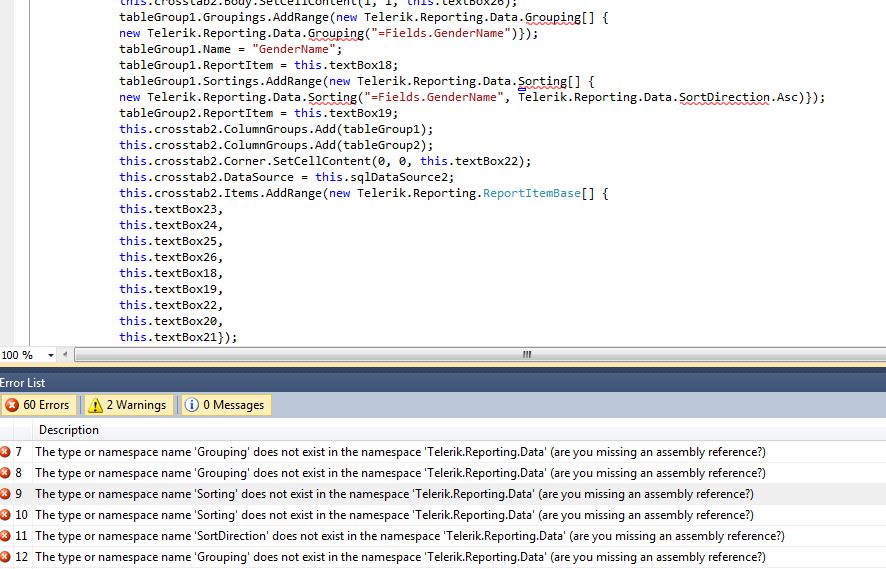886x569 pixels.
Task: Click 'SortDirection' underlined in code
Action: pos(724,97)
